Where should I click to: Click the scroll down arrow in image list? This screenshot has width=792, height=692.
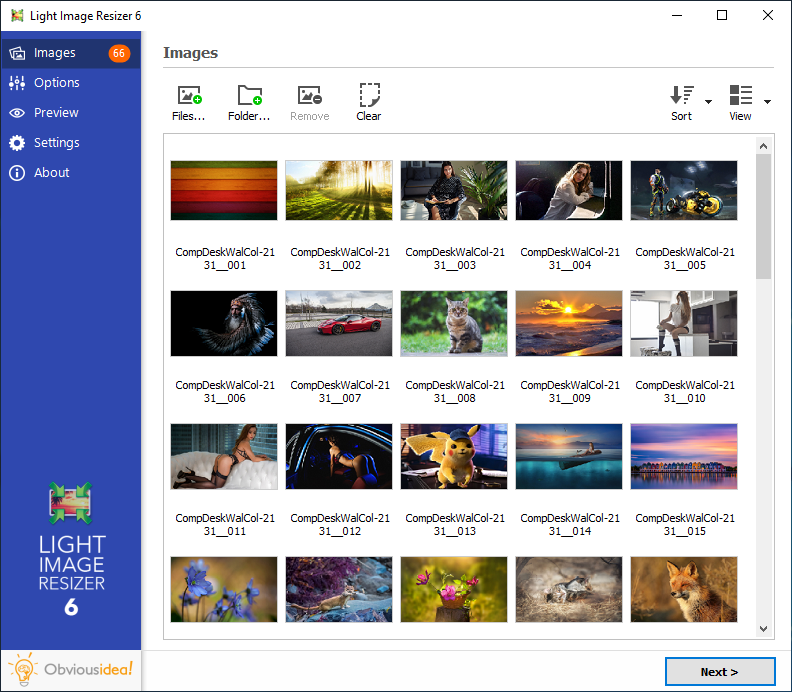764,628
